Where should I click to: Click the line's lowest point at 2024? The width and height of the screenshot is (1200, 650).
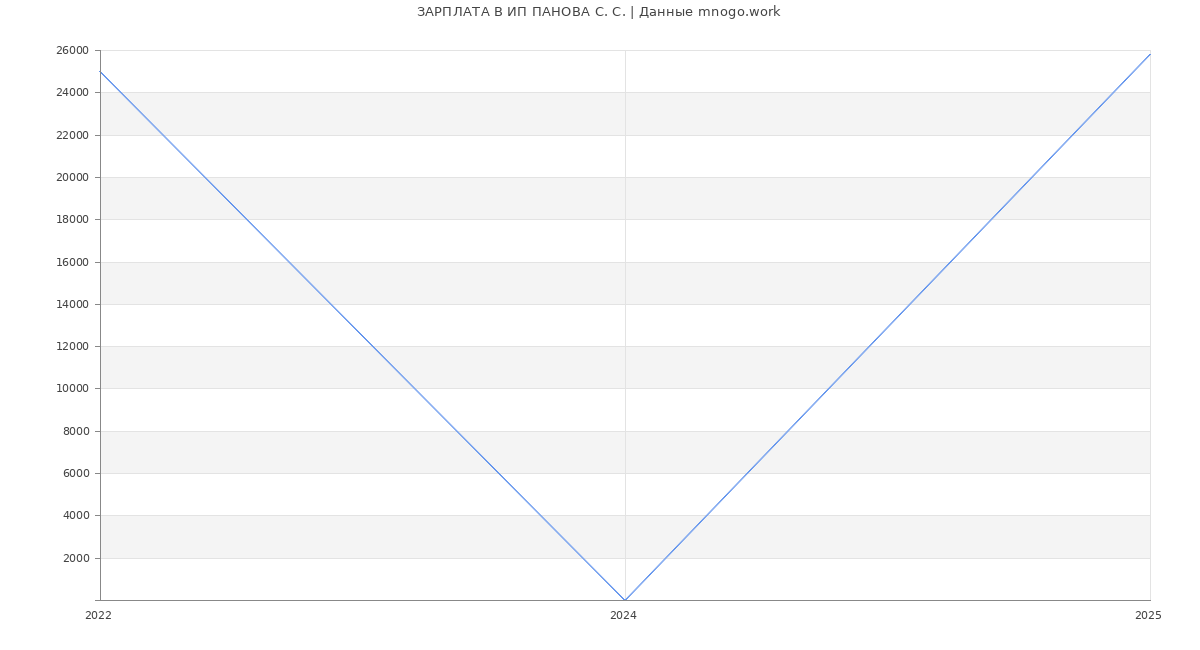coord(625,600)
